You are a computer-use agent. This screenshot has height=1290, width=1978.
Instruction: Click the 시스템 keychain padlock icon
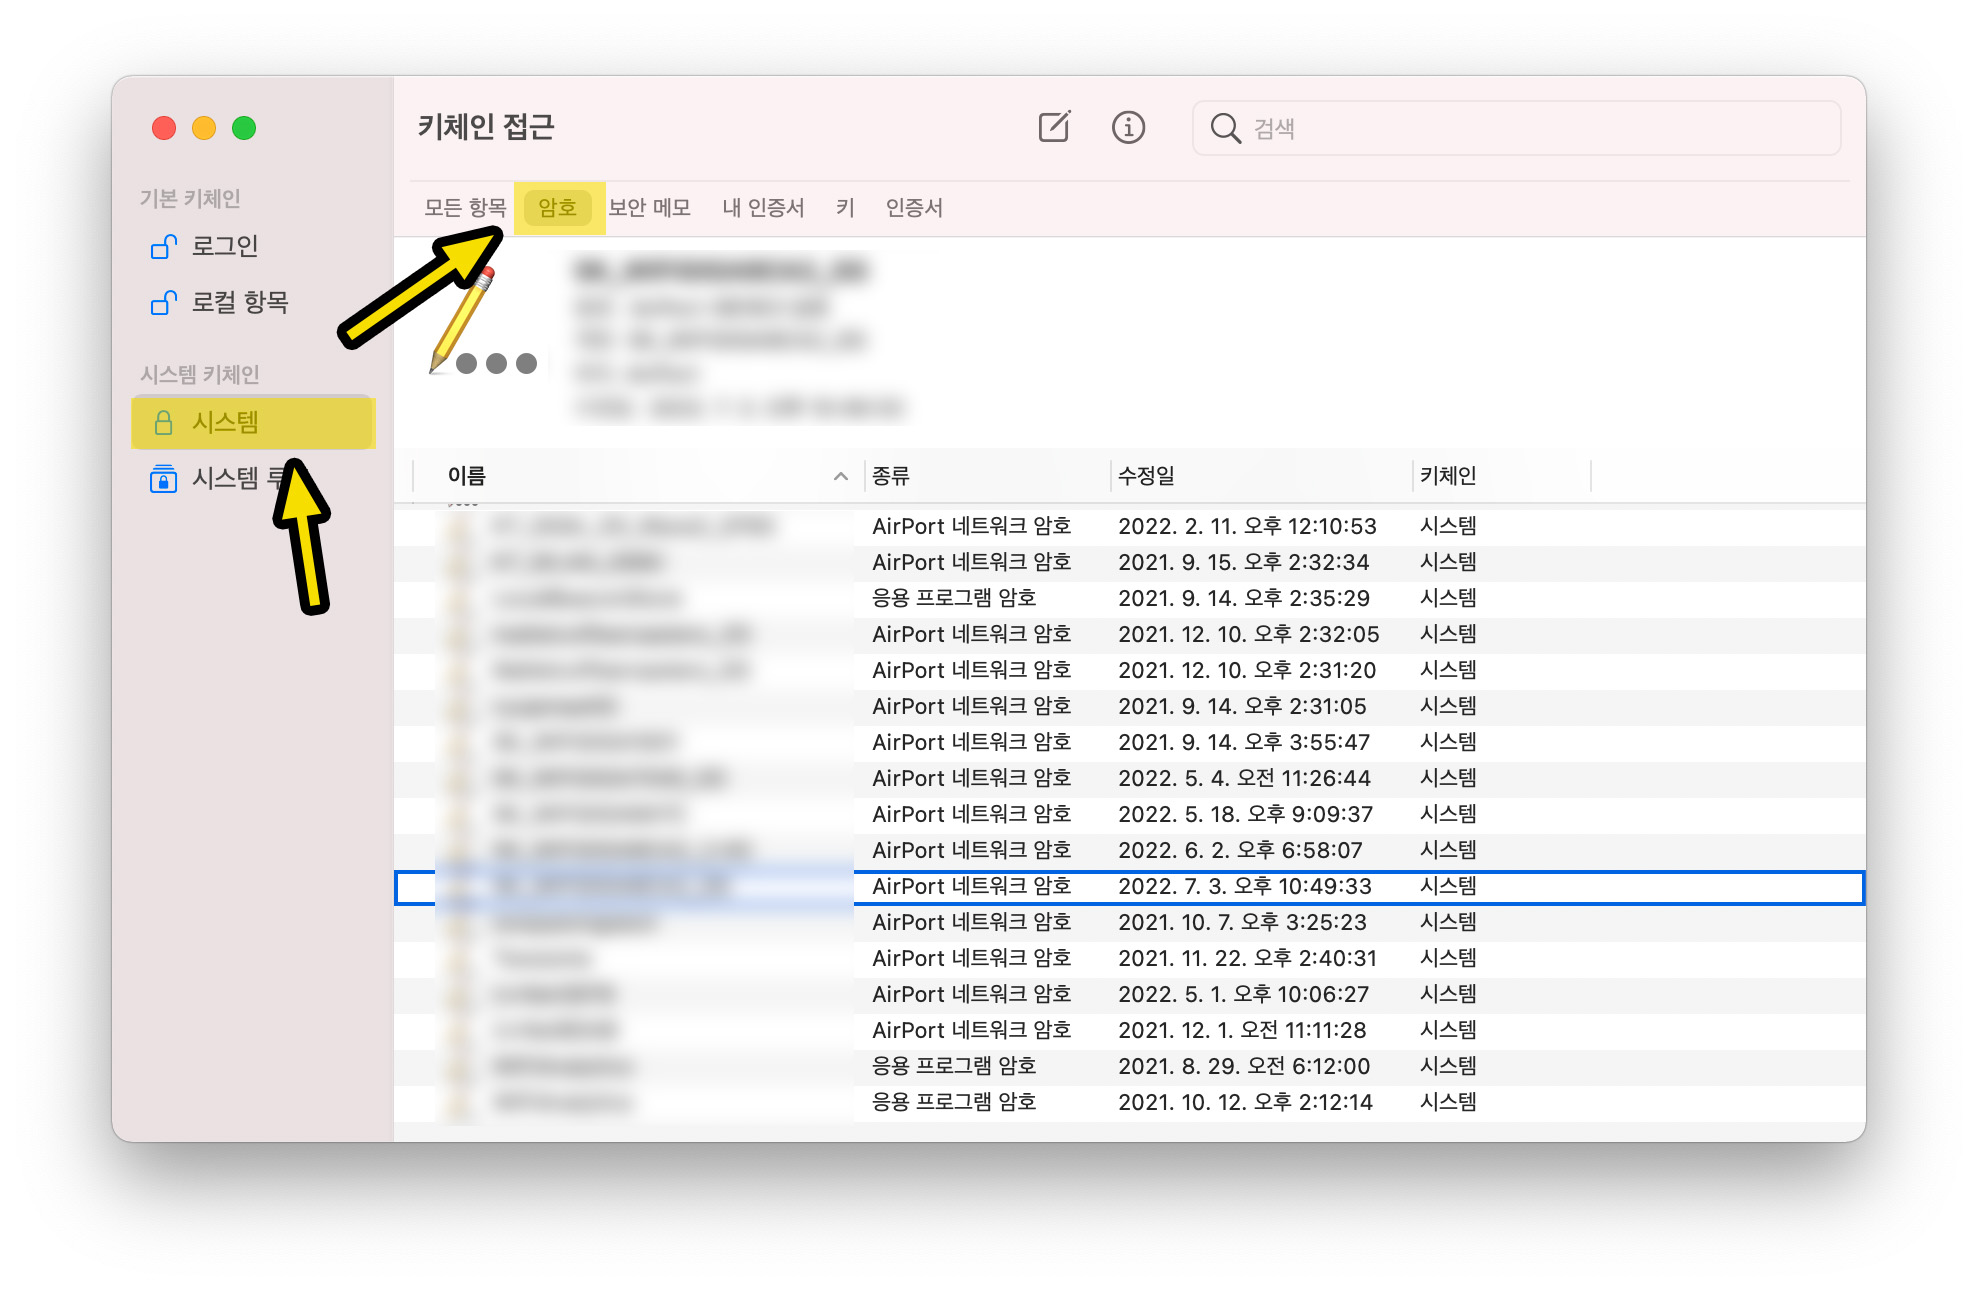pos(163,422)
